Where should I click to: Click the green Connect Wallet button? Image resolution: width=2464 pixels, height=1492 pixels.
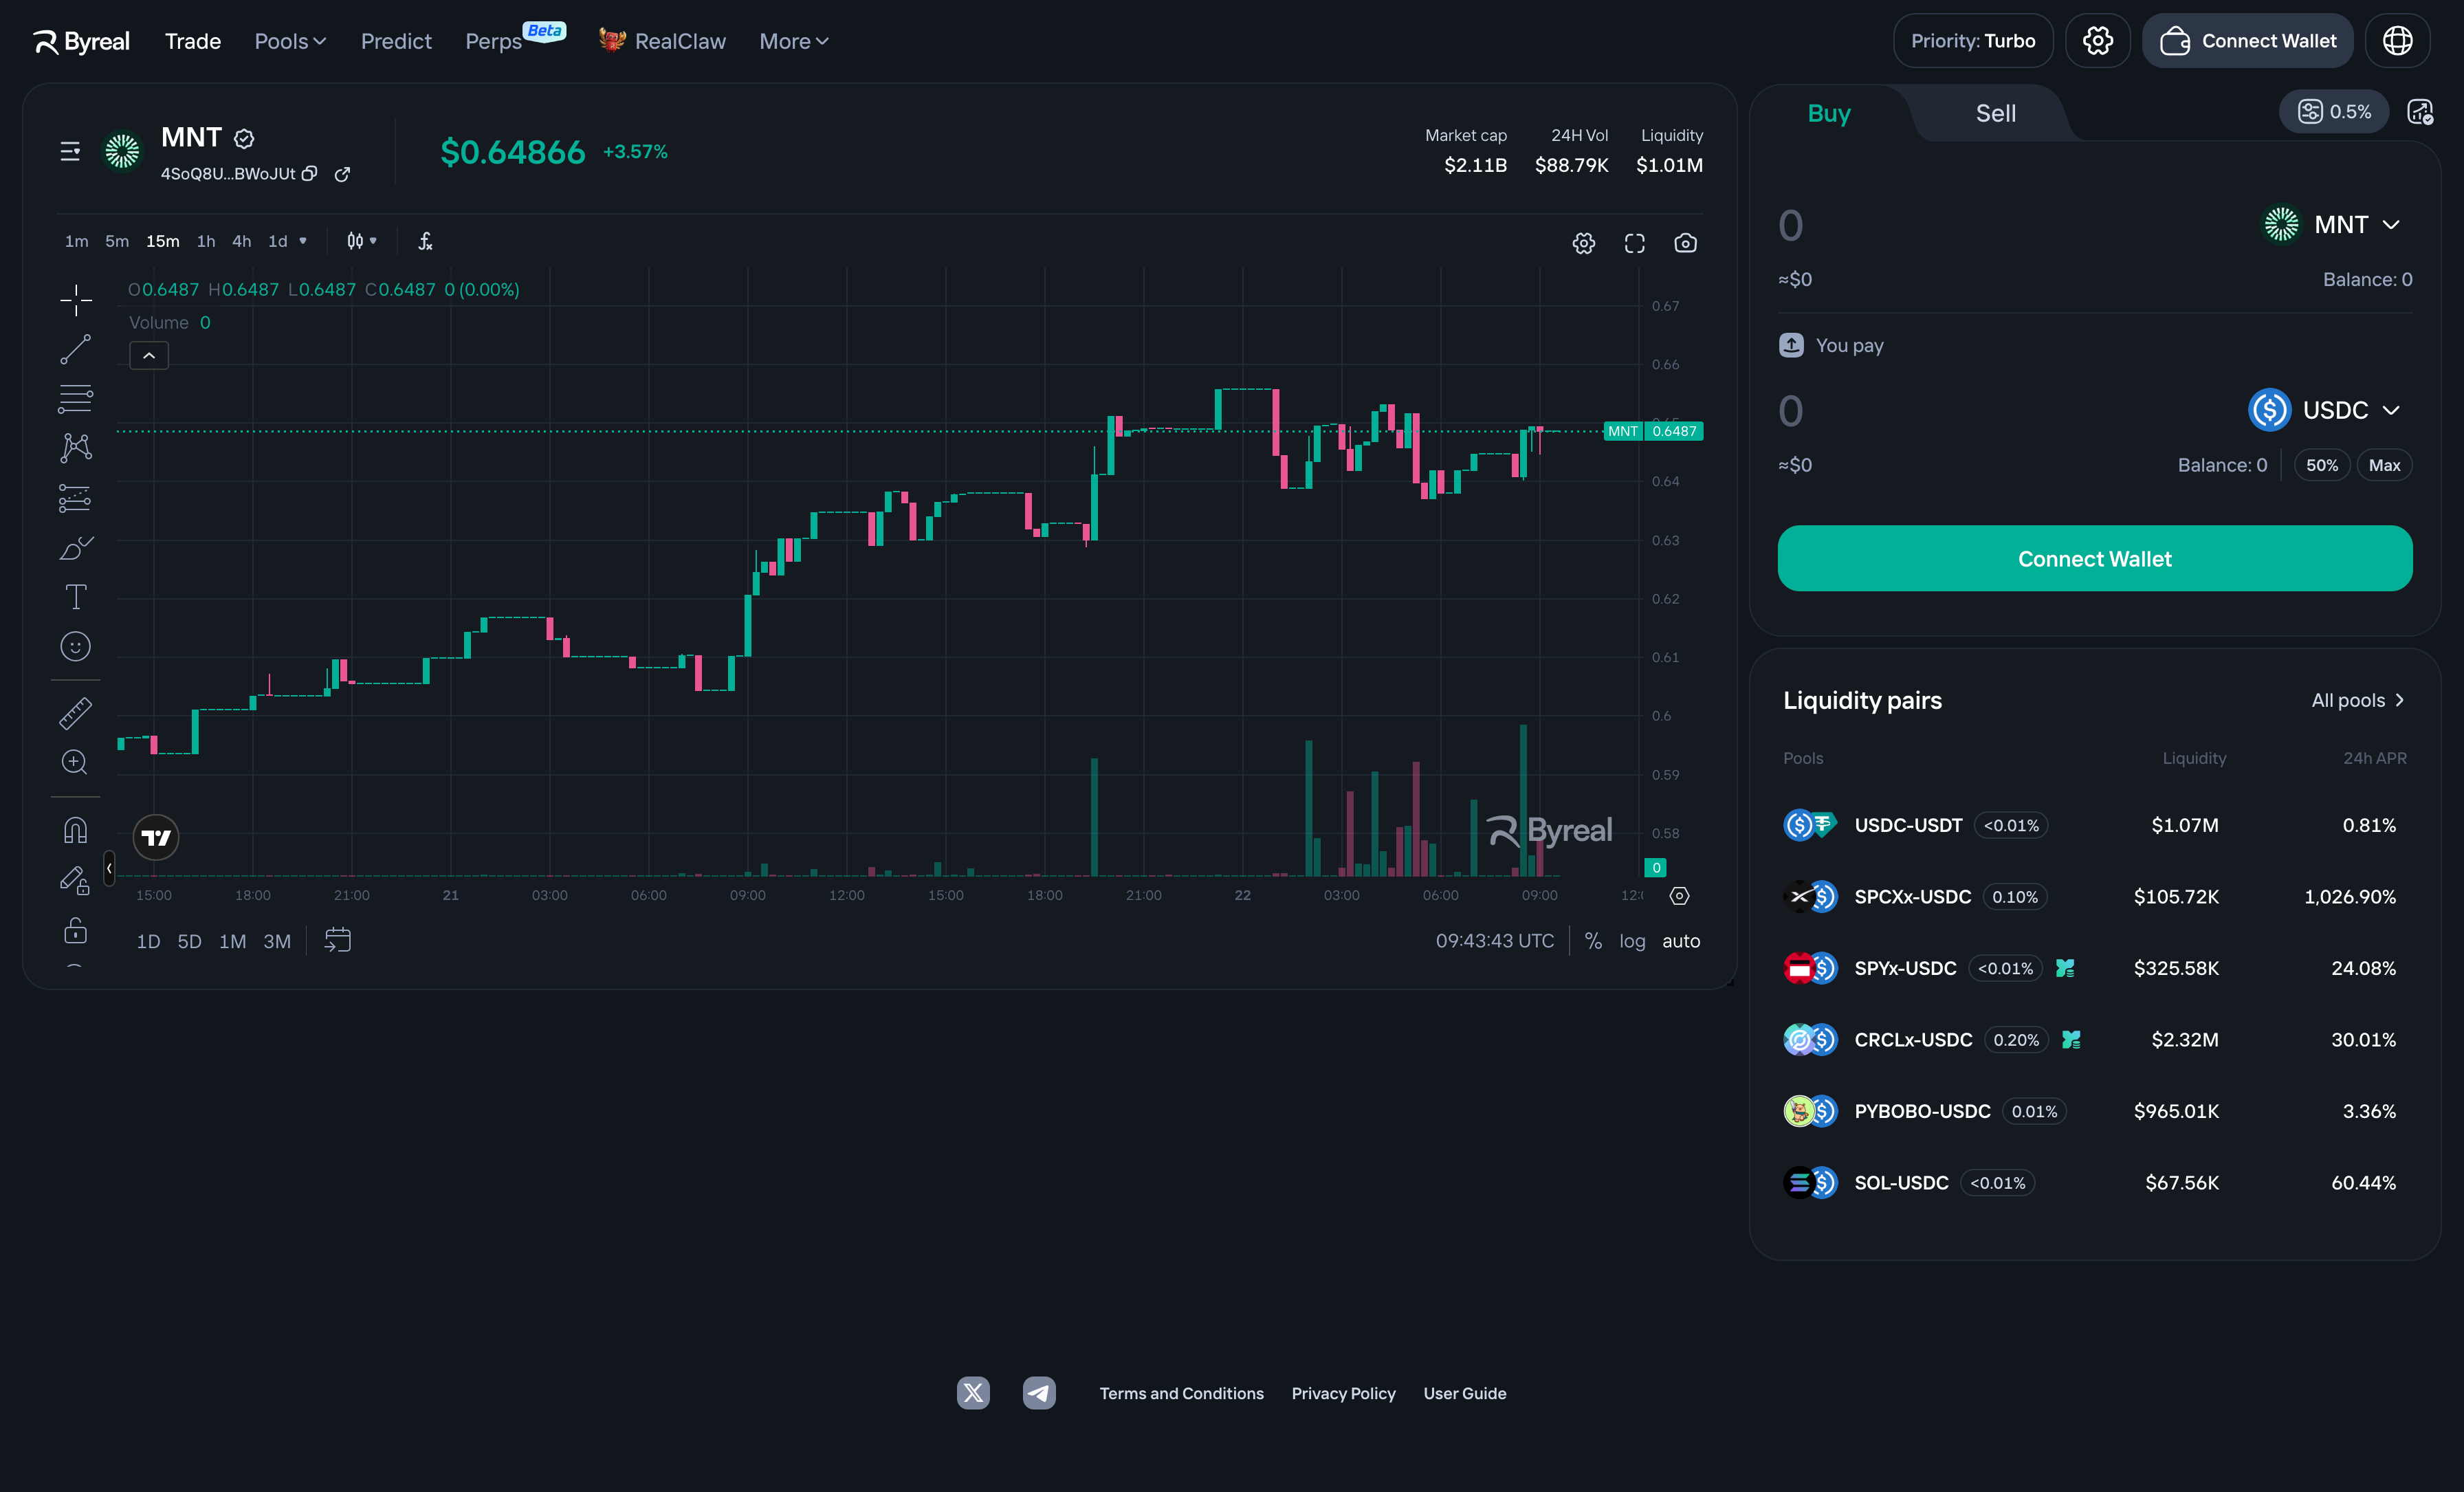point(2095,558)
